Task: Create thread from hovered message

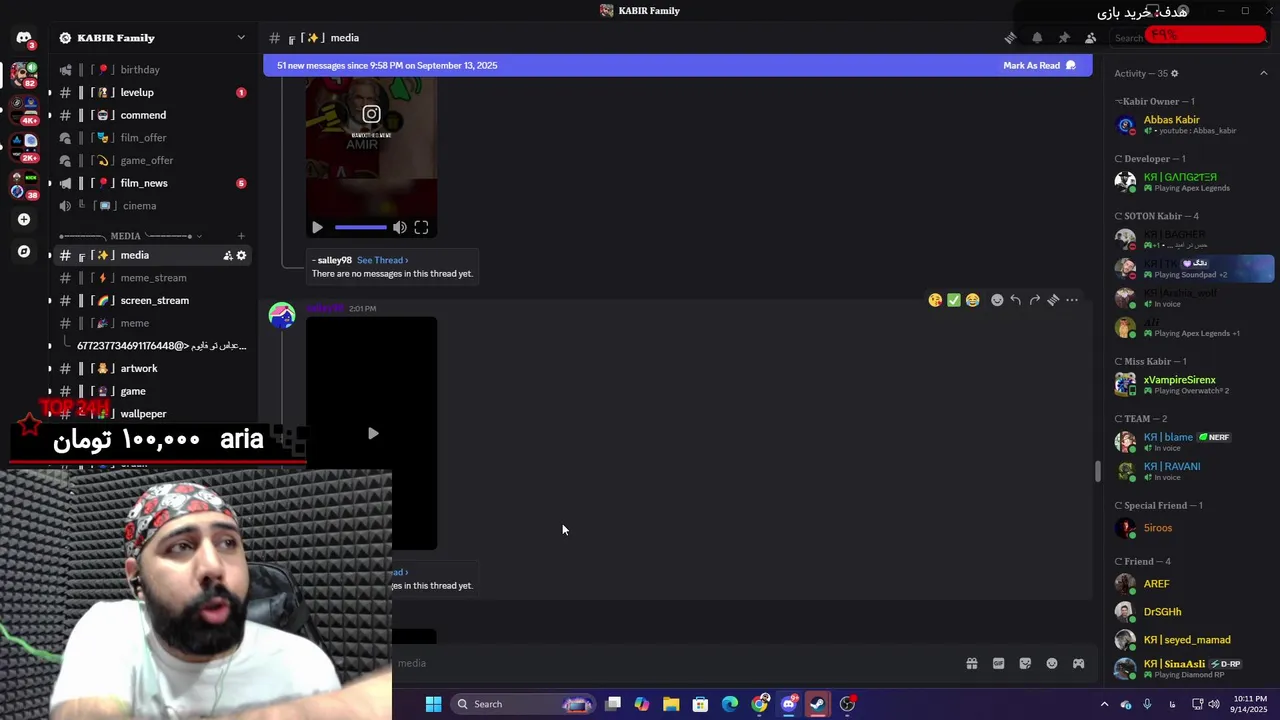Action: click(x=1053, y=300)
